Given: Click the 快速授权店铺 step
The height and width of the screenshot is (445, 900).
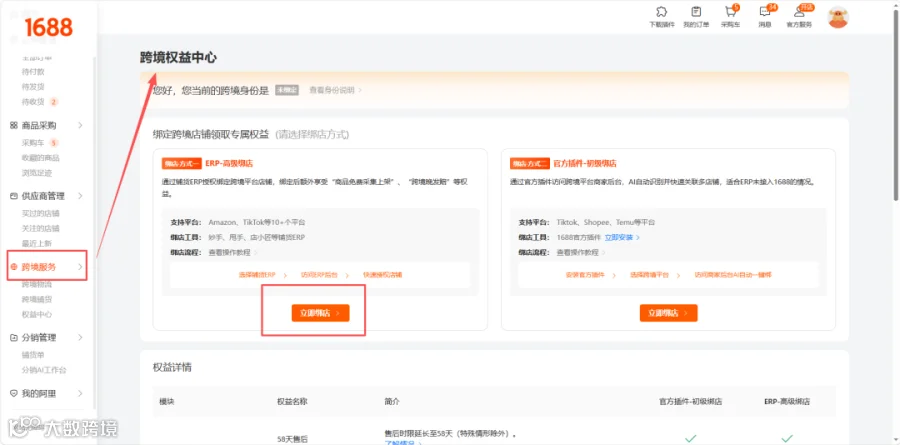Looking at the screenshot, I should click(382, 275).
